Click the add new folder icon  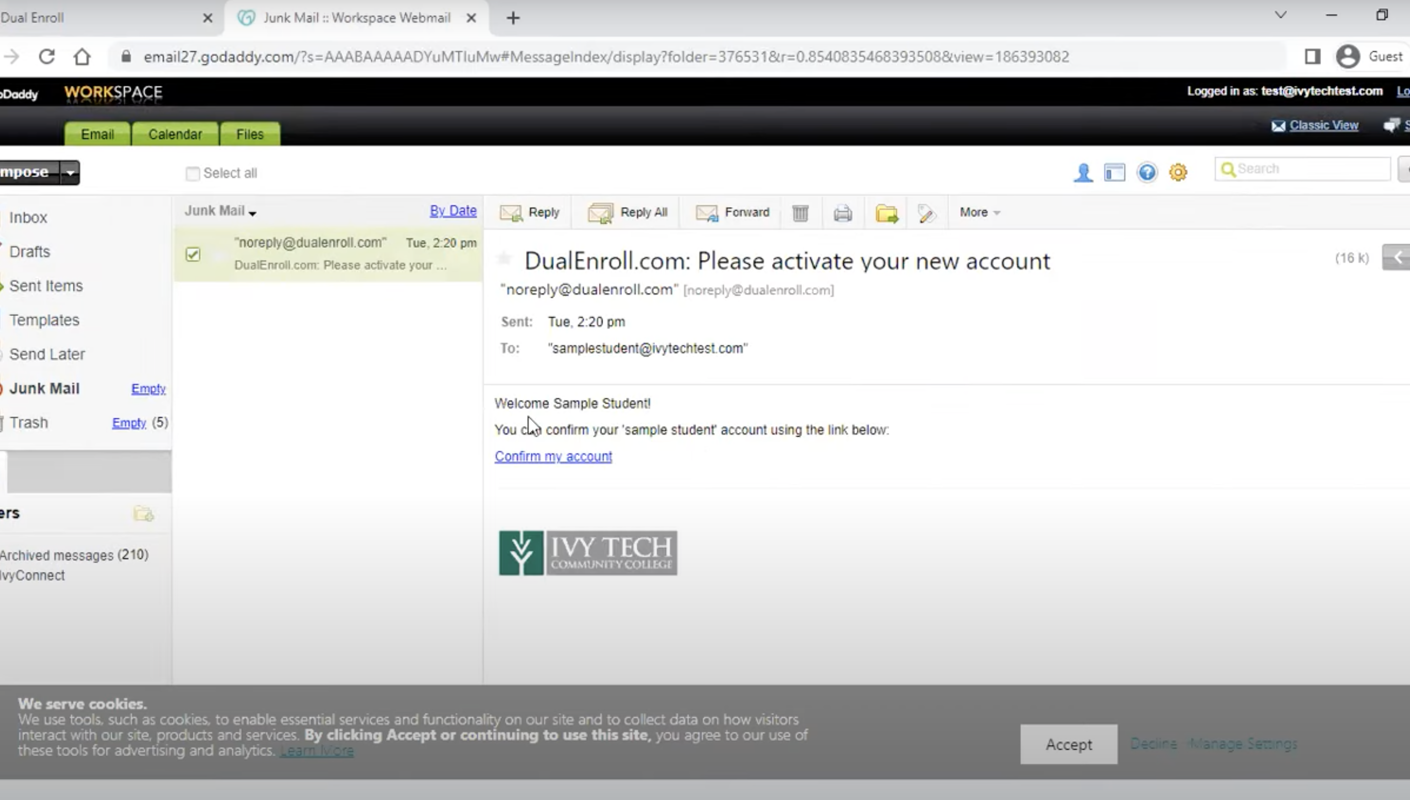(x=143, y=514)
